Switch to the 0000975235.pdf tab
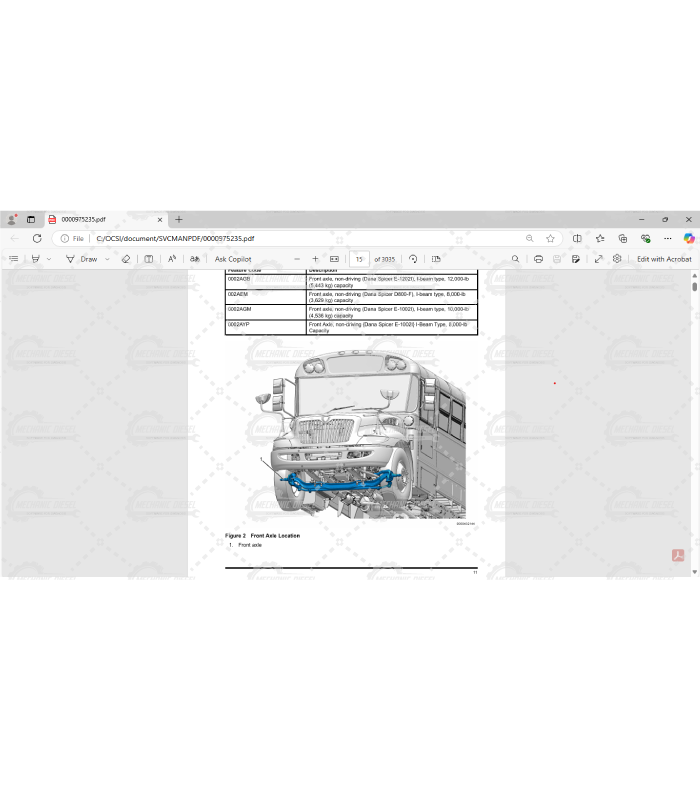The height and width of the screenshot is (800, 700). pos(100,219)
